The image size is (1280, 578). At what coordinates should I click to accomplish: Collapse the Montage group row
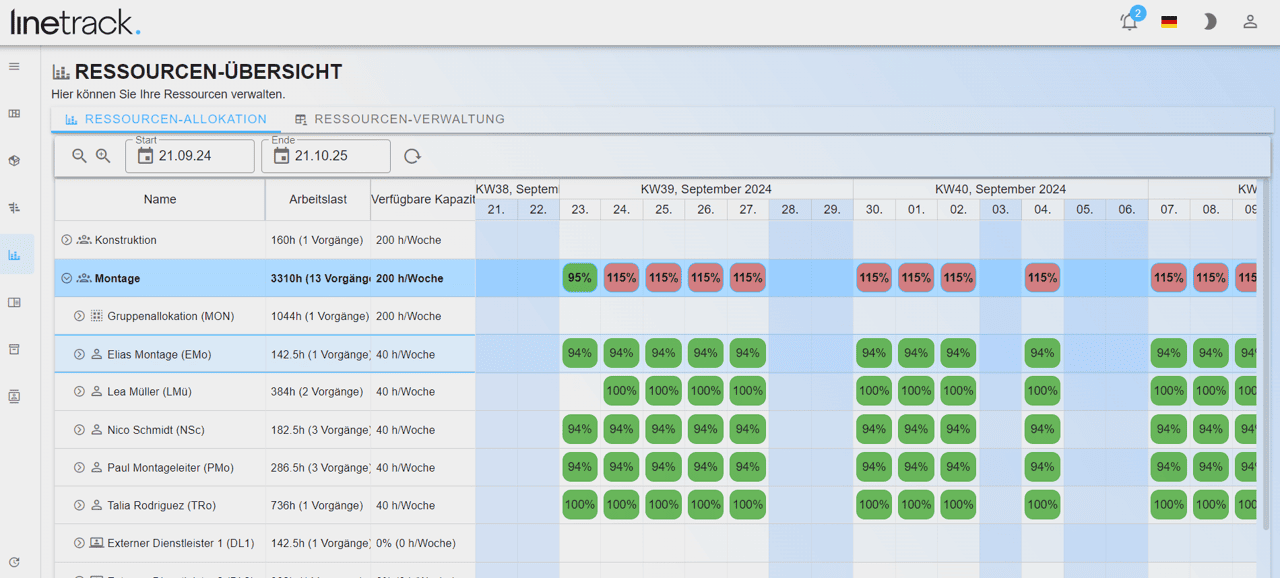(x=67, y=278)
